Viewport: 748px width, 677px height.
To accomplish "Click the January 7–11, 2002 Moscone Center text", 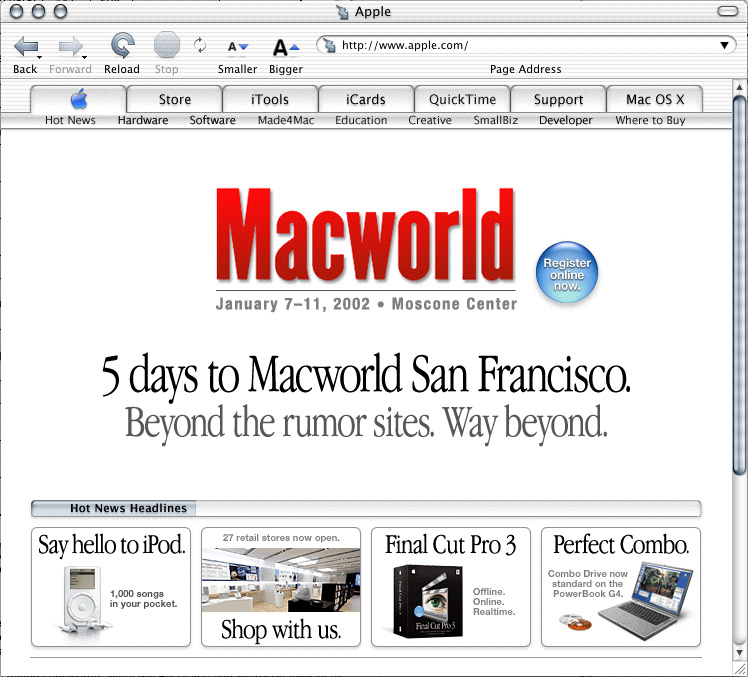I will tap(366, 304).
